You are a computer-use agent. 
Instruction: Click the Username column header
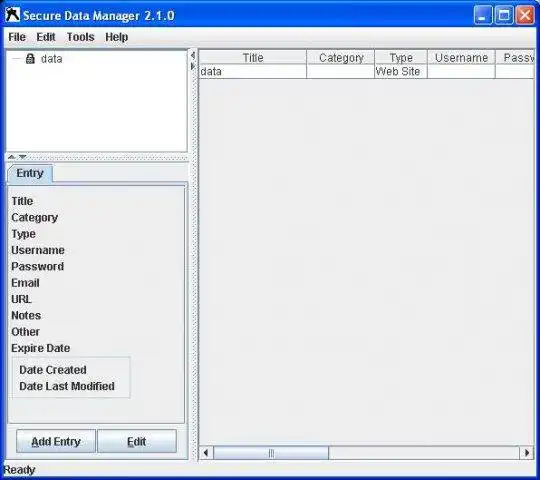tap(461, 58)
